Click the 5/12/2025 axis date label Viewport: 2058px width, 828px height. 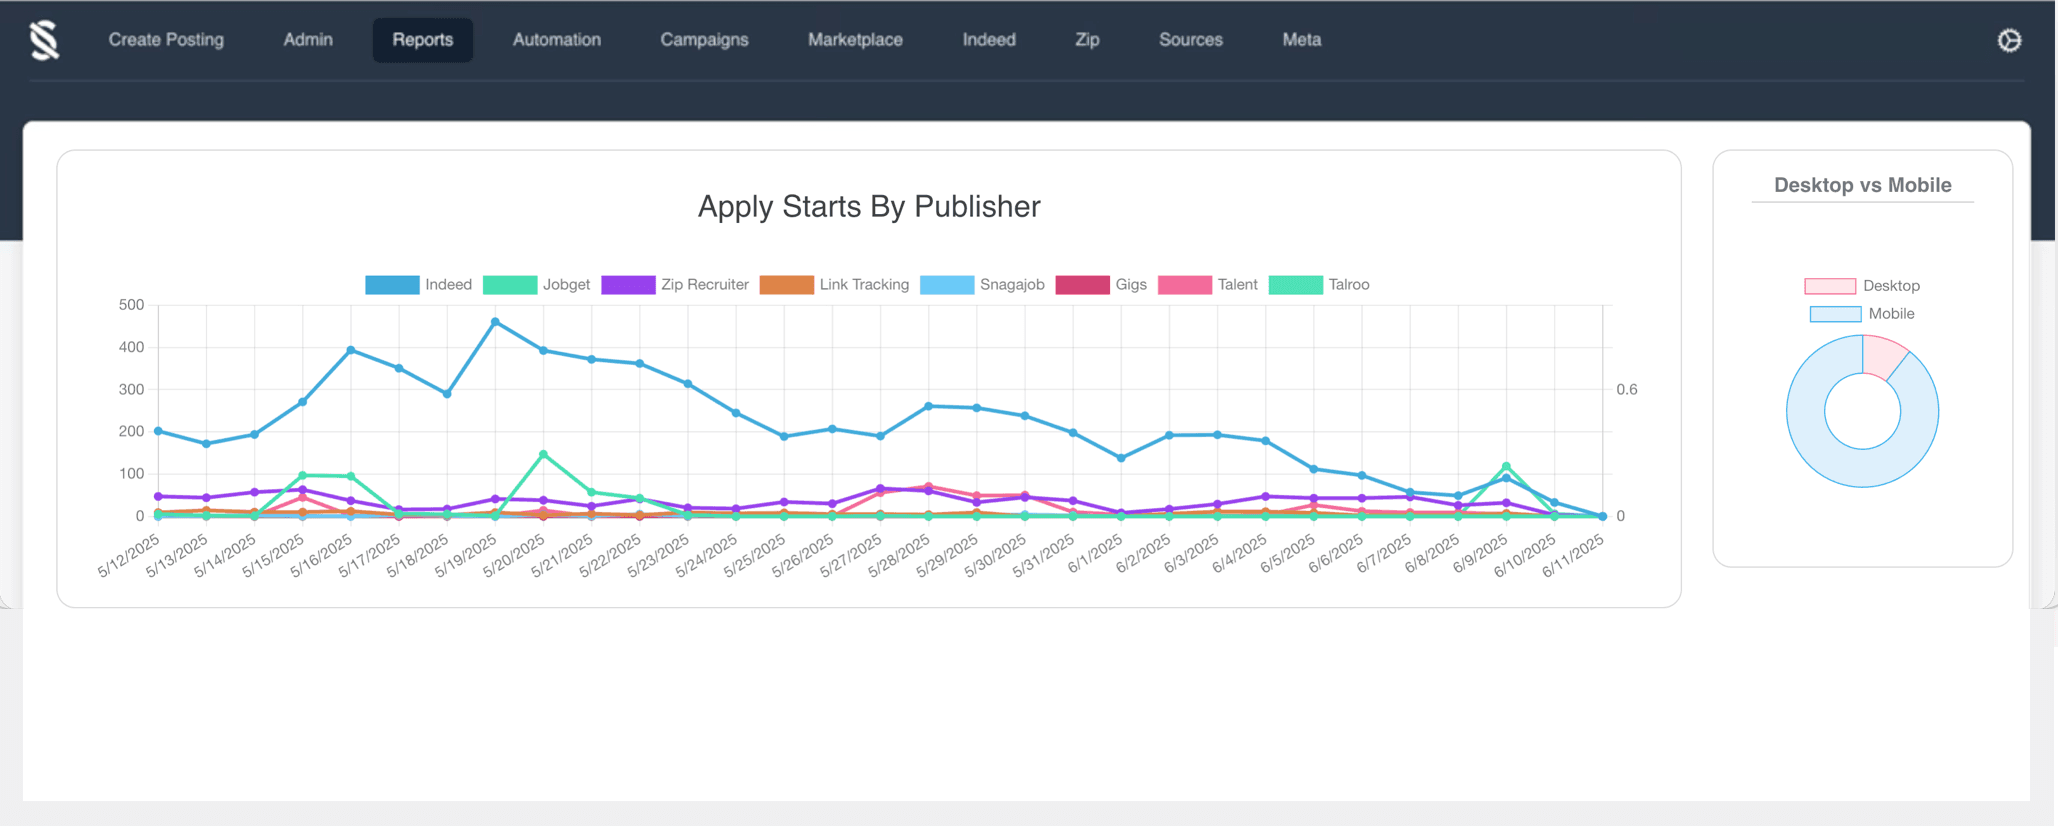[x=129, y=555]
